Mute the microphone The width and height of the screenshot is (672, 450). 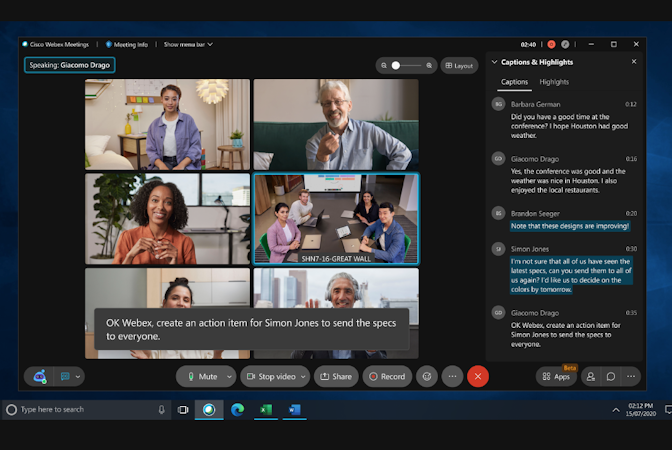pos(203,377)
